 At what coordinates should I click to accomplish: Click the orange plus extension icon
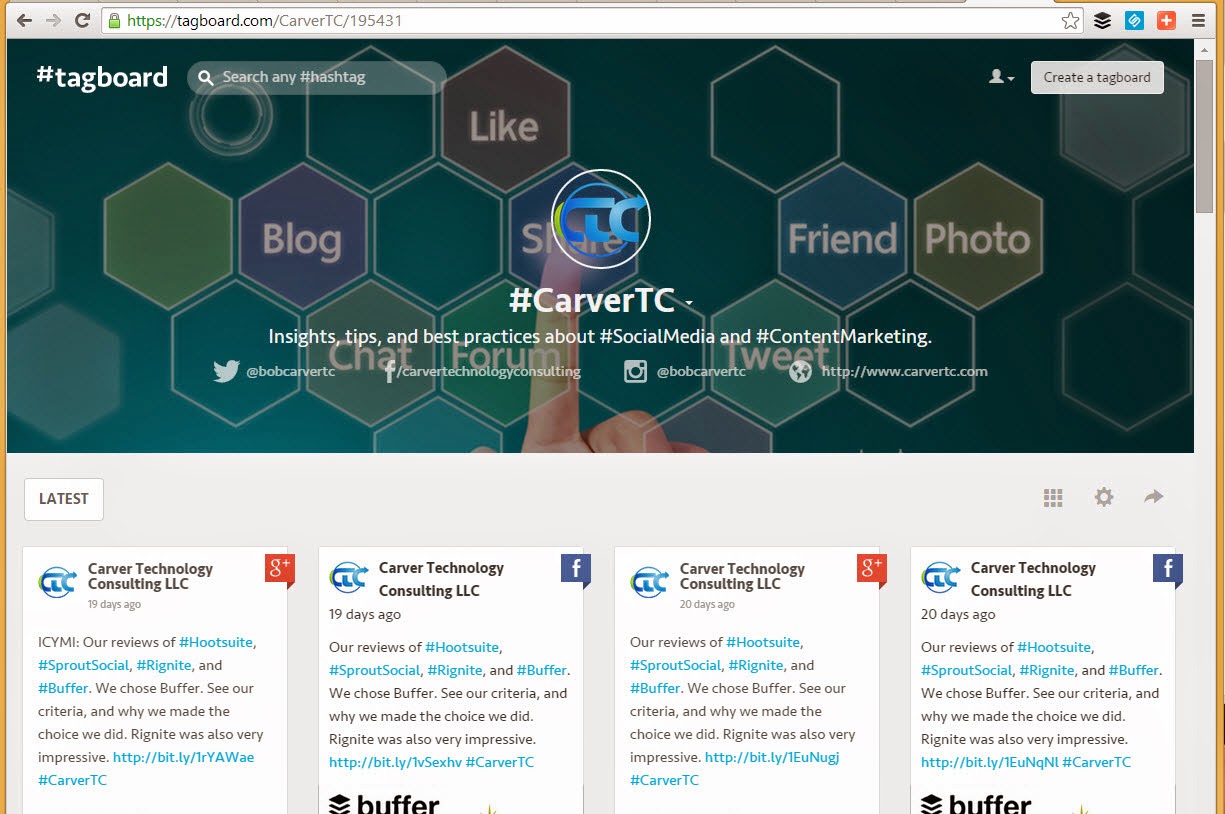coord(1166,20)
